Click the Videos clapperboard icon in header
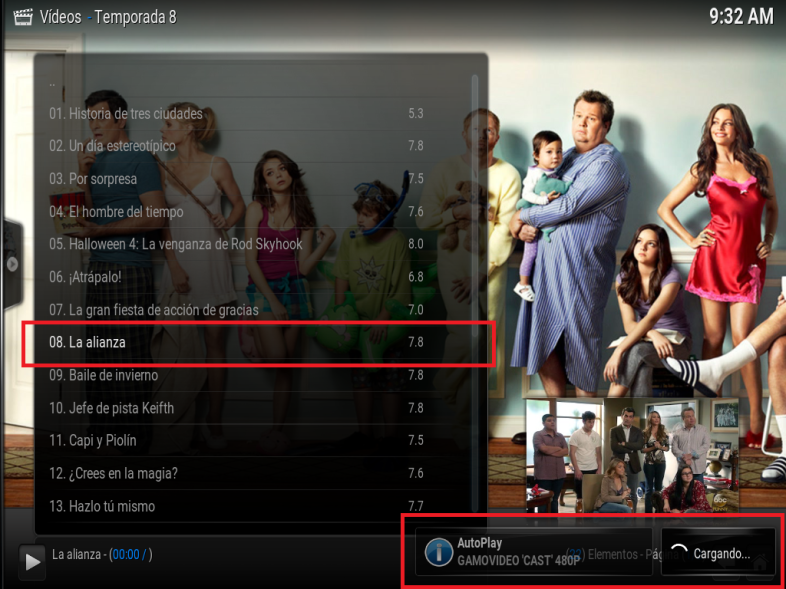786x589 pixels. tap(23, 17)
